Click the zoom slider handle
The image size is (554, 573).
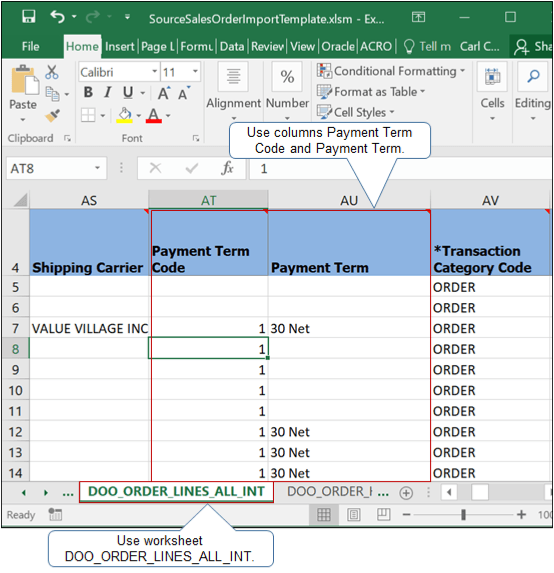(x=463, y=515)
